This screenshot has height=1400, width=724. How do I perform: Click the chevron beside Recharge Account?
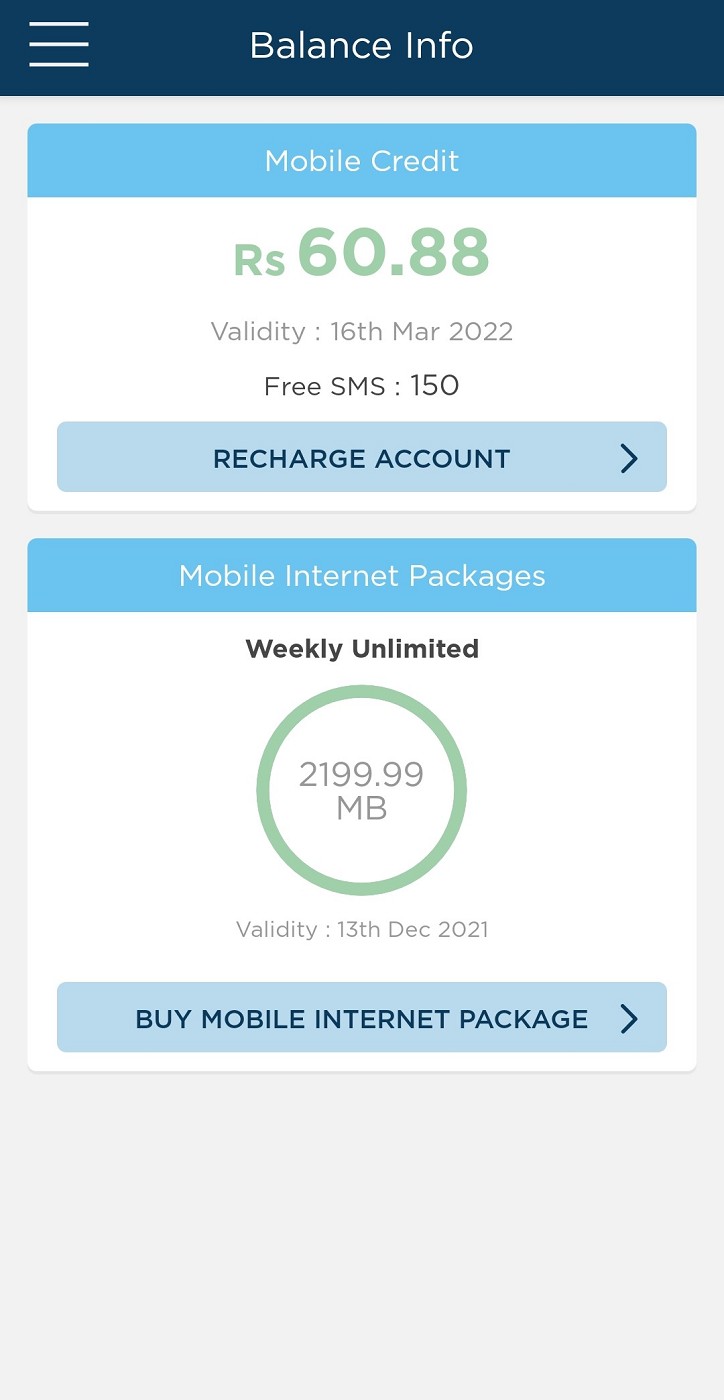[x=629, y=457]
